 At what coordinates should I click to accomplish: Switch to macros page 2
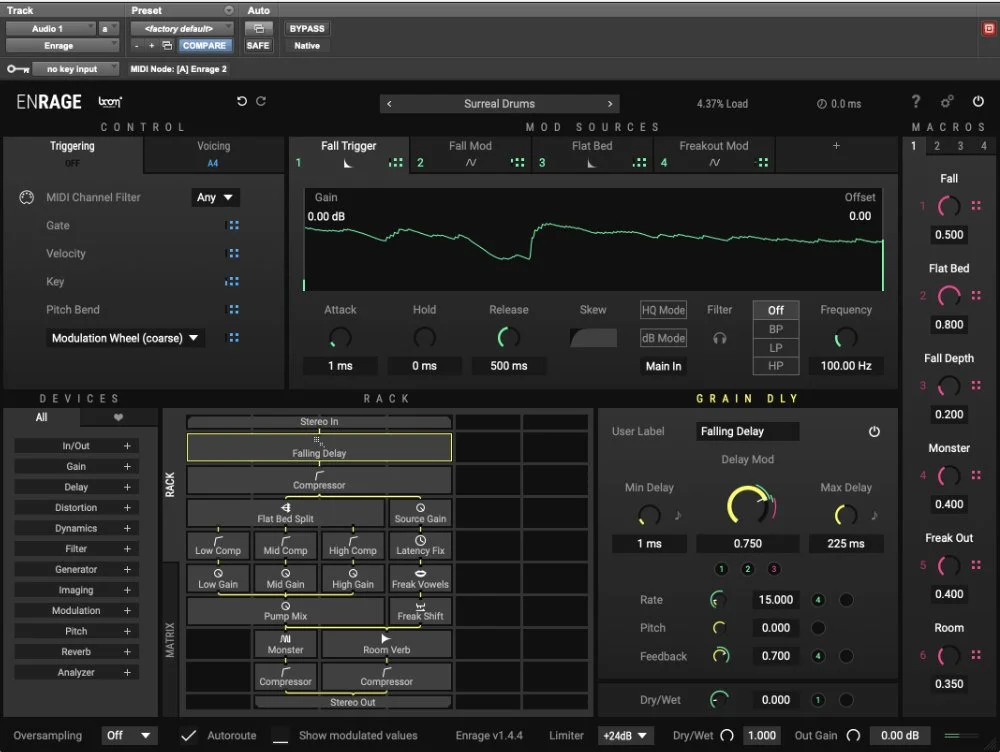pos(936,146)
